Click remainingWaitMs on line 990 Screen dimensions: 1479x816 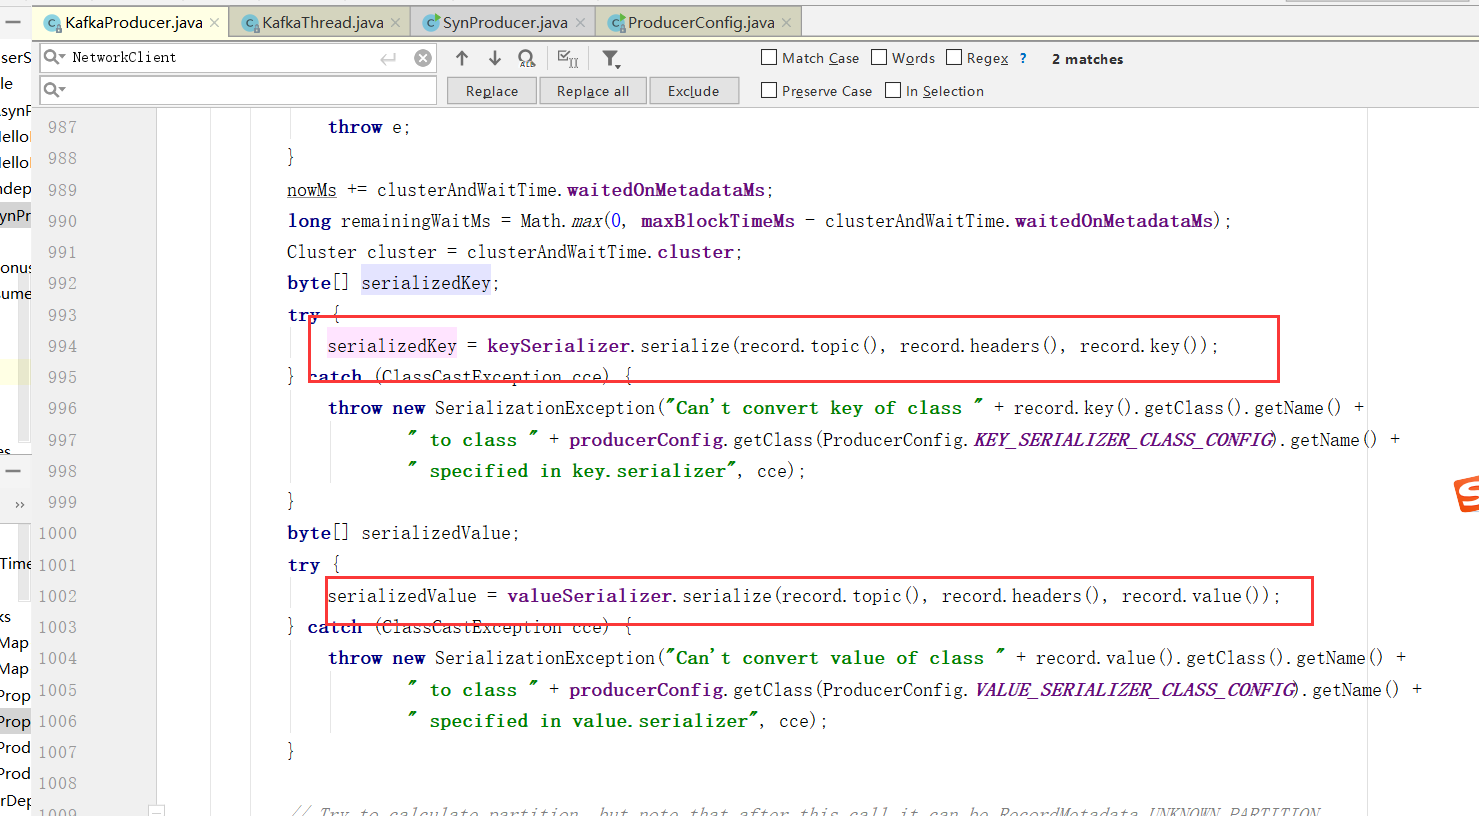click(416, 221)
